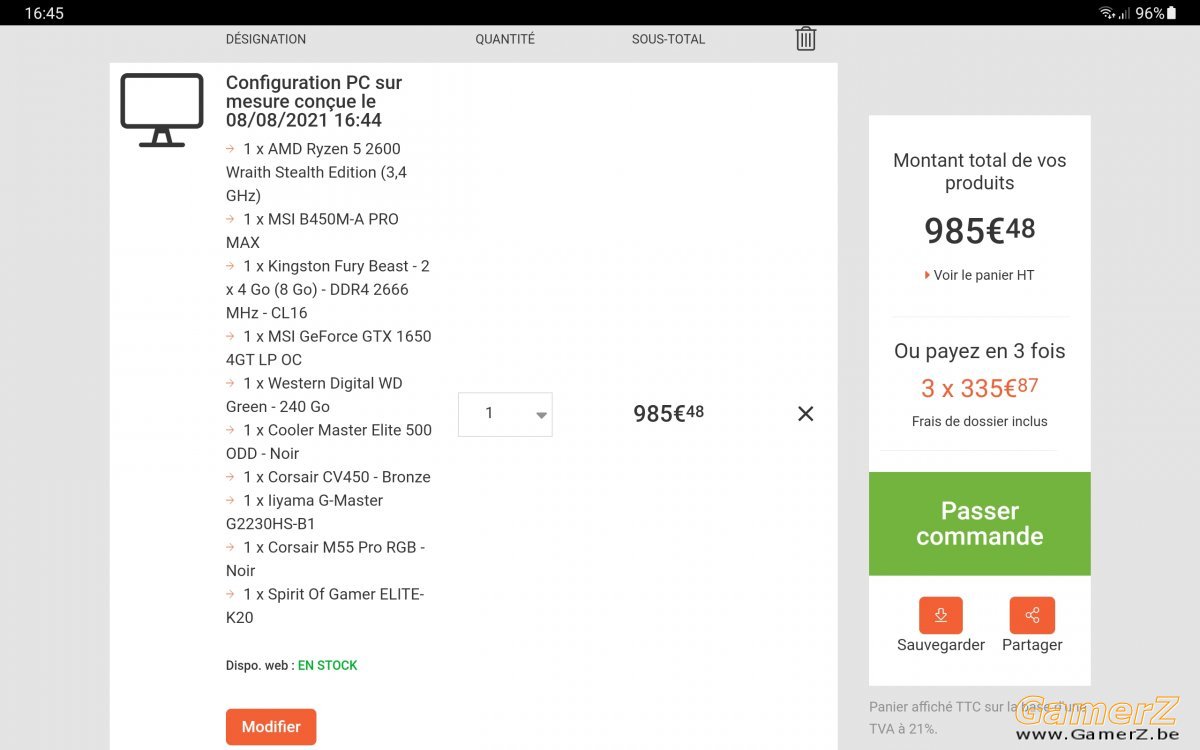Image resolution: width=1200 pixels, height=750 pixels.
Task: Click the Sauvegarder label
Action: (x=941, y=645)
